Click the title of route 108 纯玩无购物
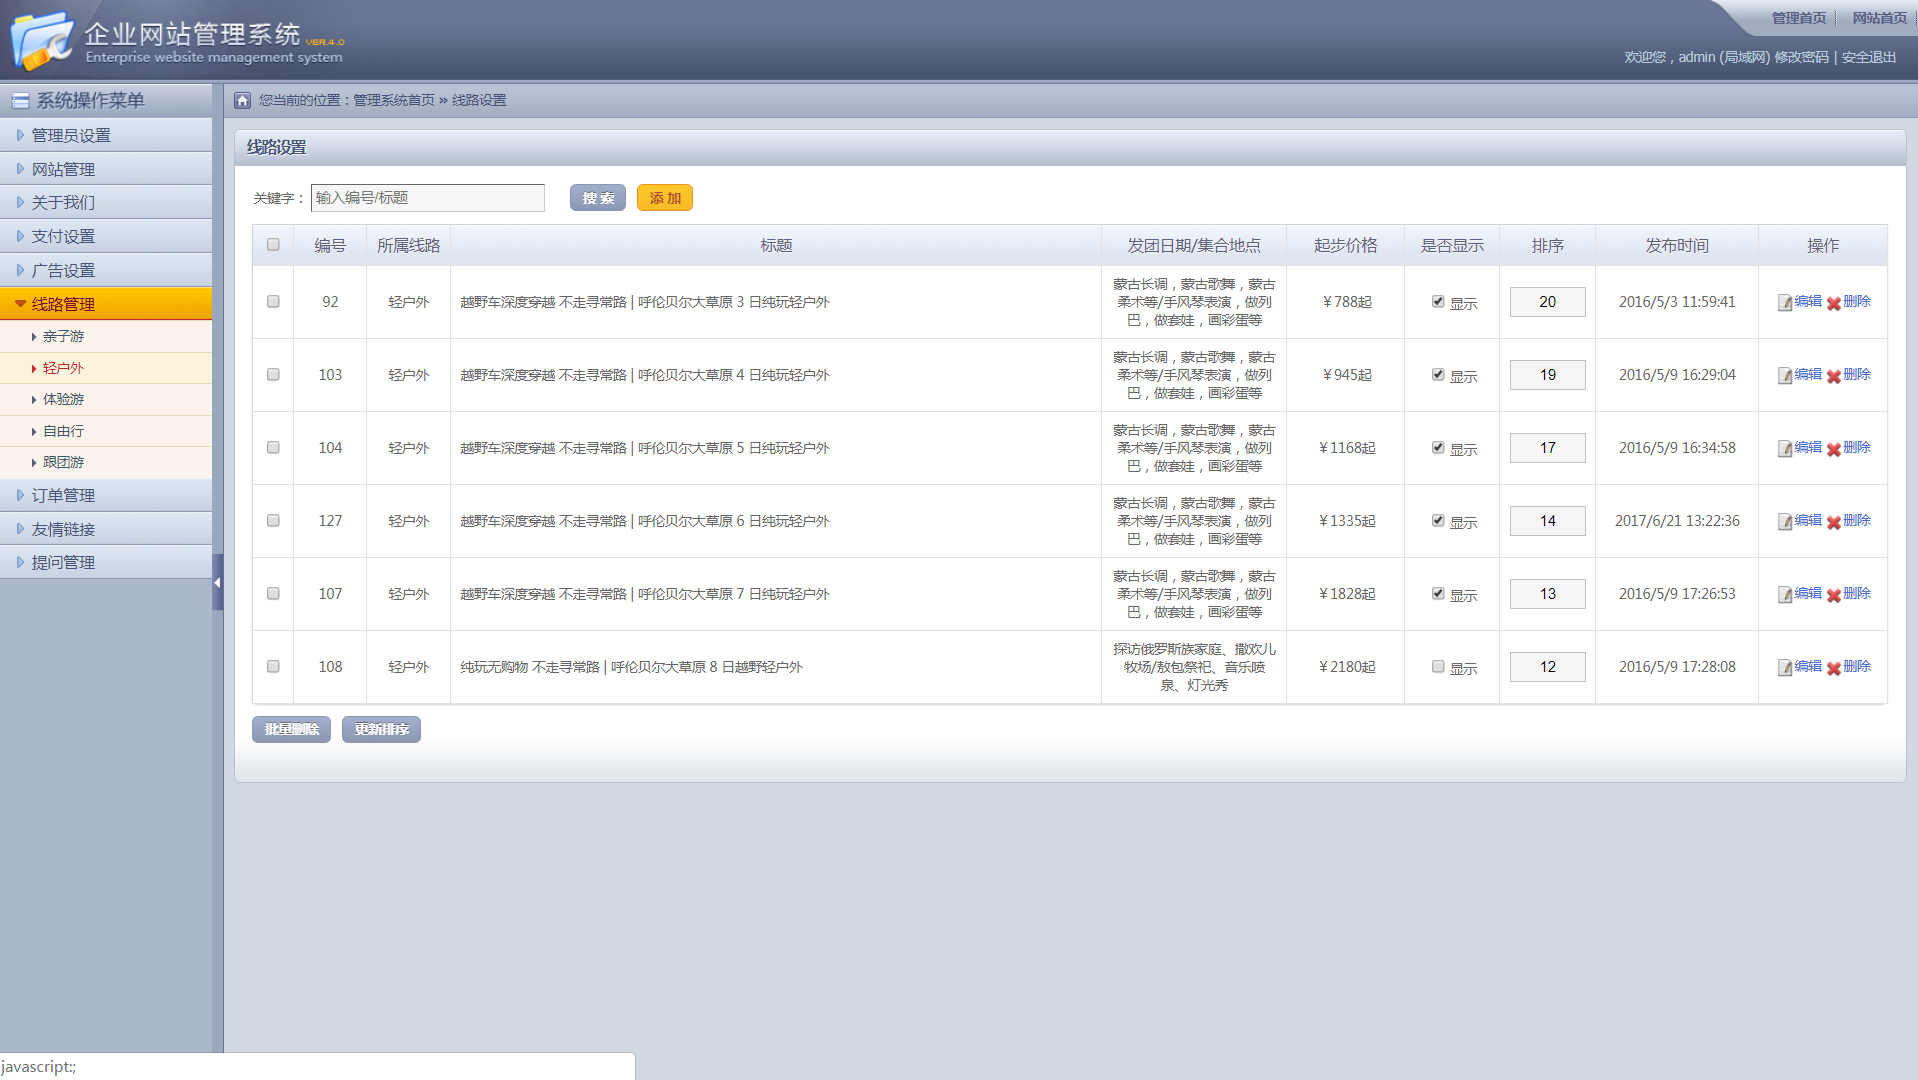Image resolution: width=1918 pixels, height=1080 pixels. point(631,667)
